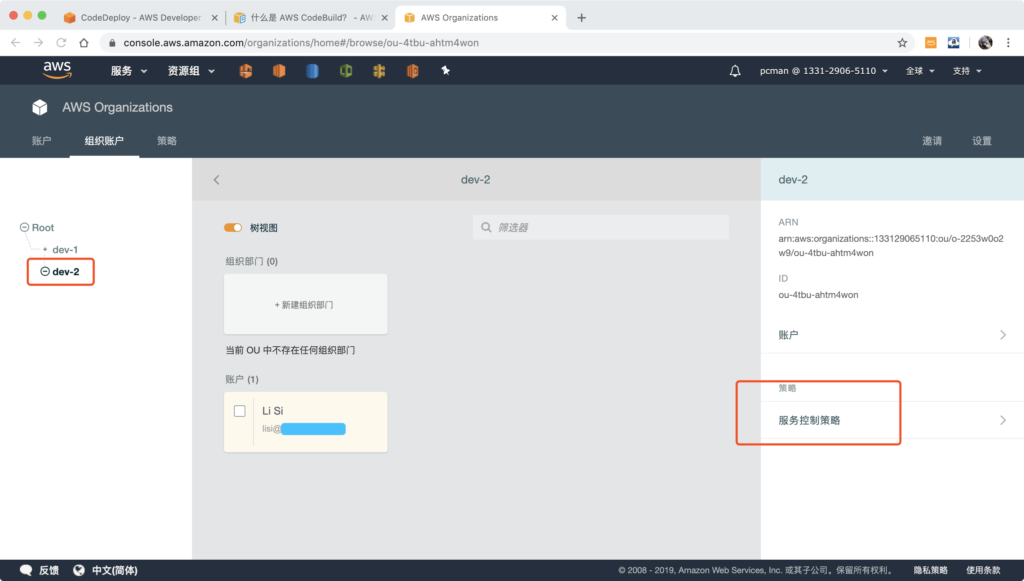Viewport: 1024px width, 581px height.
Task: Reload the page
Action: point(61,43)
